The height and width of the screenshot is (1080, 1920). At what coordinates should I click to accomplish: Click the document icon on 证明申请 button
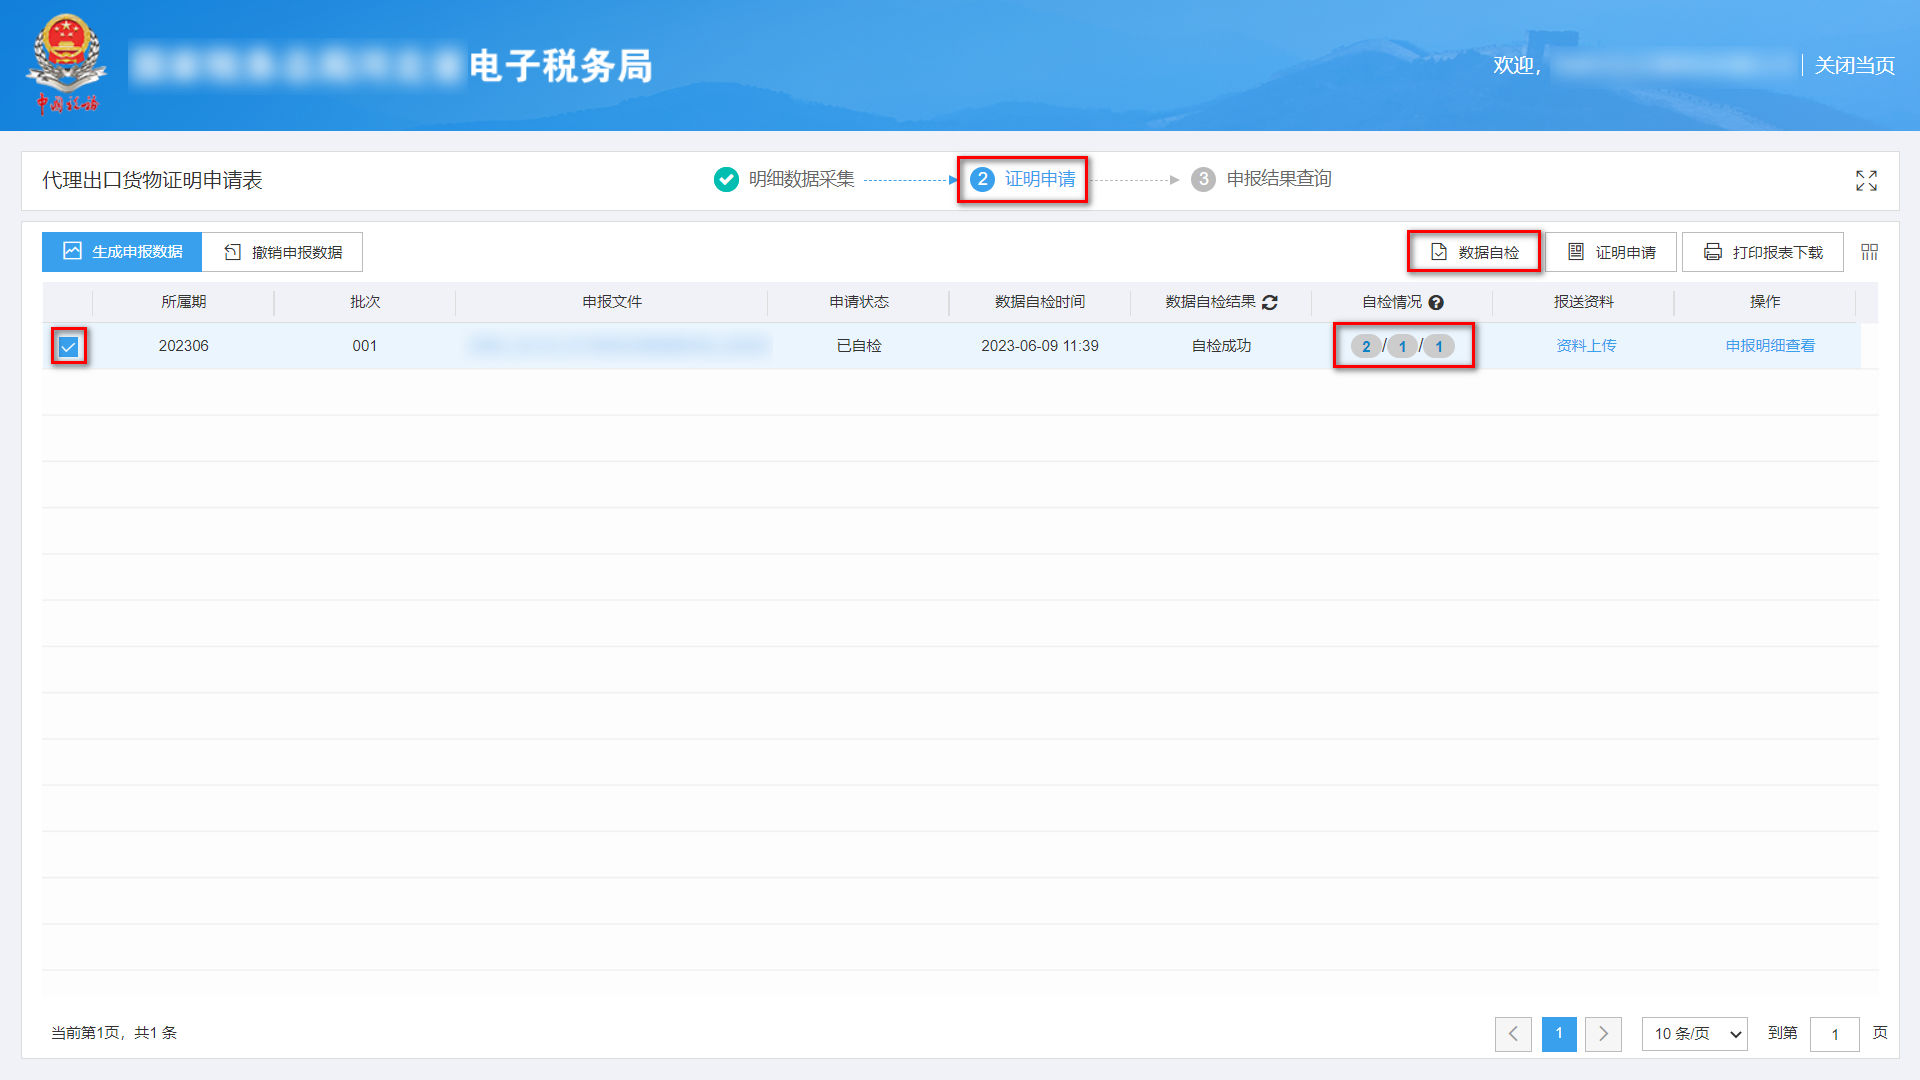[1575, 252]
